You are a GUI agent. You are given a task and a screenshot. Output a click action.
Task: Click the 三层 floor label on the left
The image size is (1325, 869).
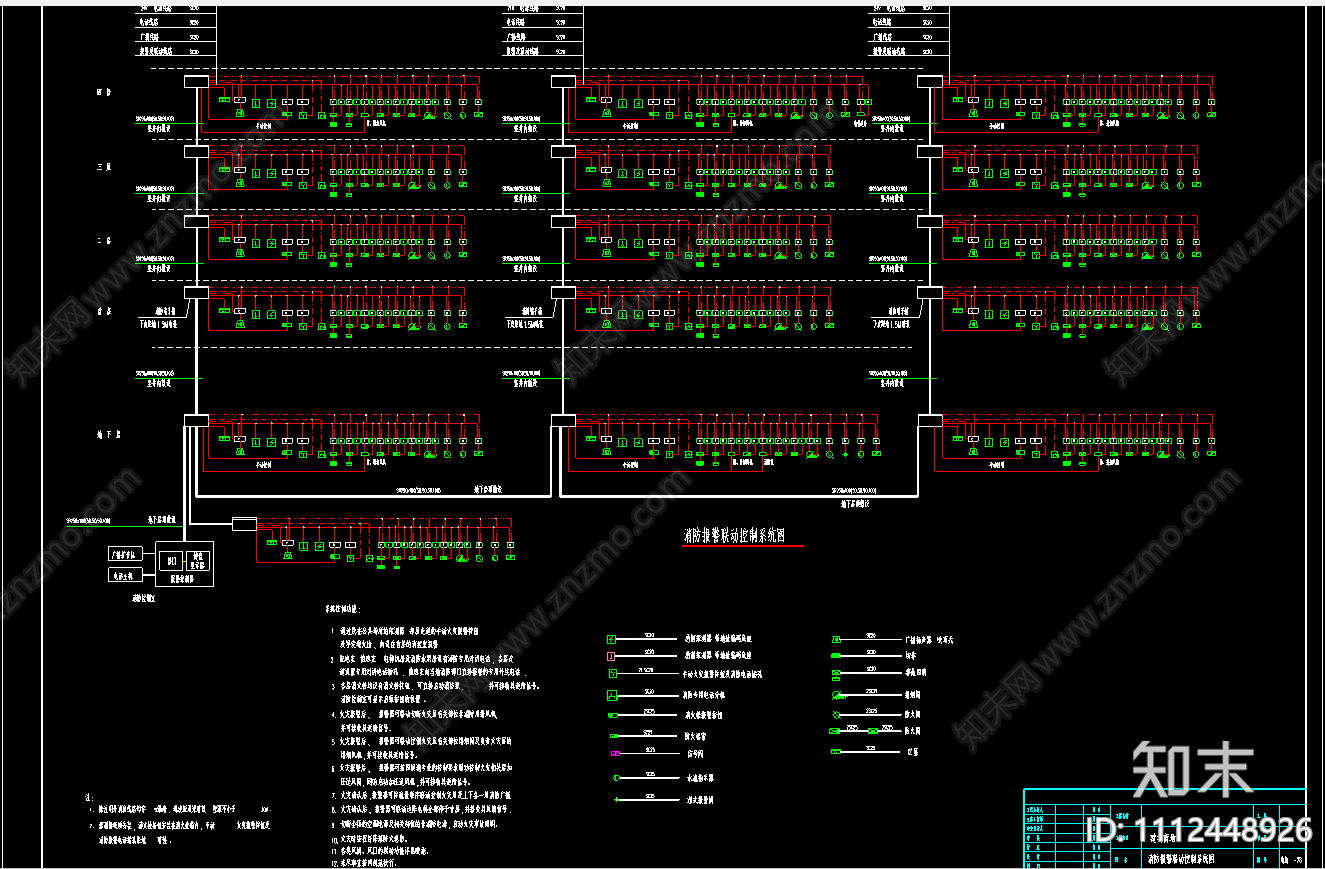point(104,164)
